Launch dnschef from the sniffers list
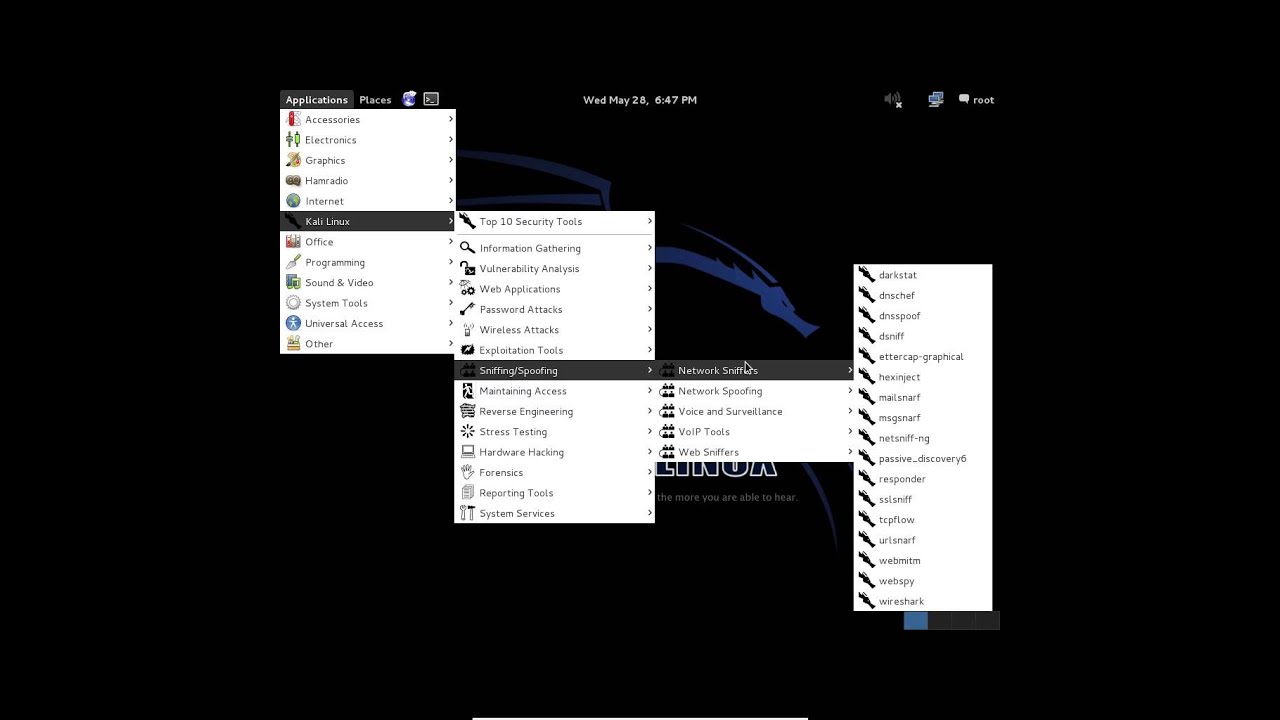Viewport: 1280px width, 720px height. (x=923, y=295)
